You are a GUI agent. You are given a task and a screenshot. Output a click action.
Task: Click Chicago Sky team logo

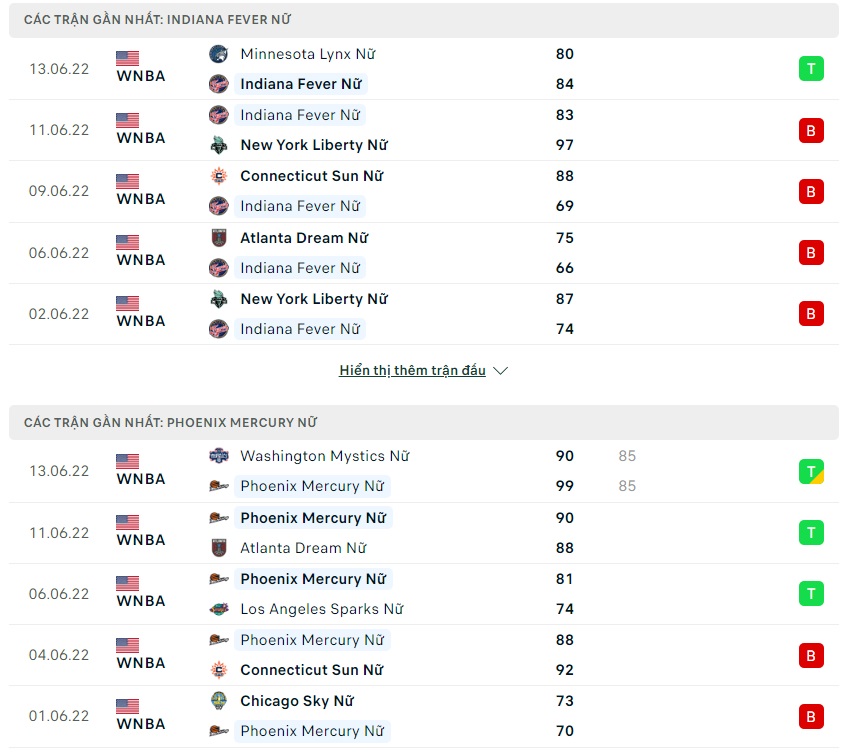tap(219, 701)
